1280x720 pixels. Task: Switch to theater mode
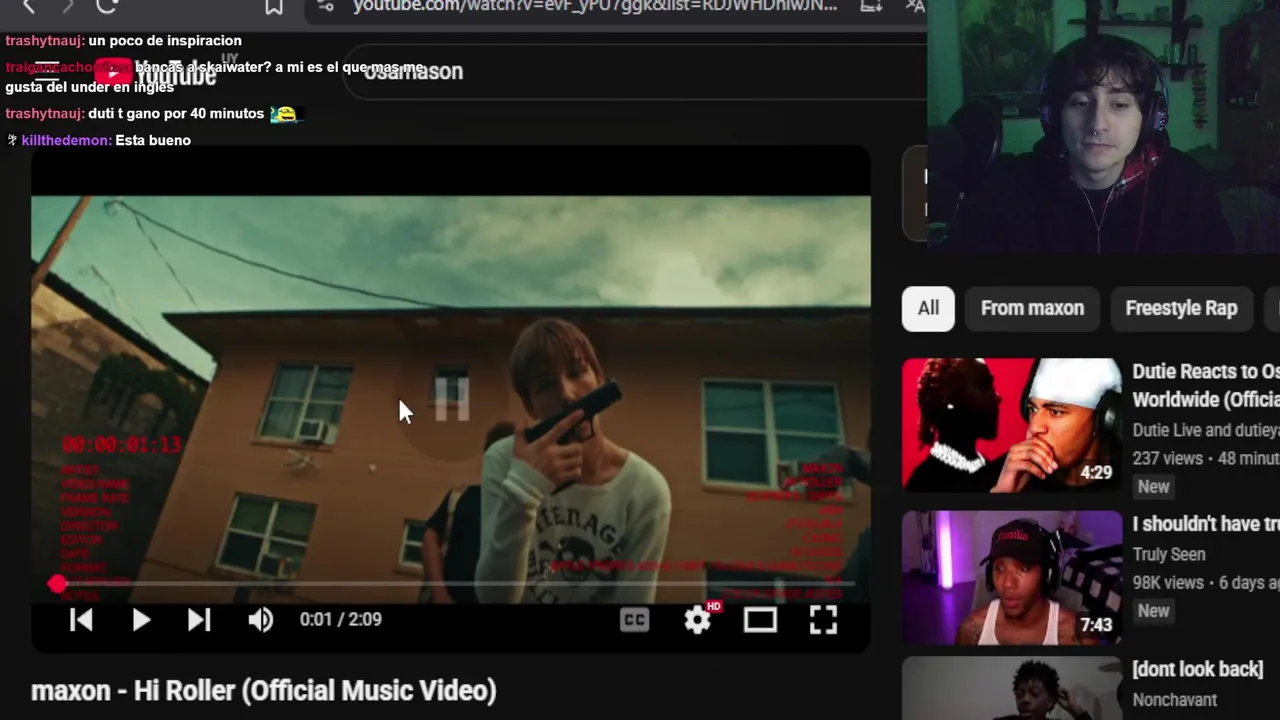[x=760, y=620]
